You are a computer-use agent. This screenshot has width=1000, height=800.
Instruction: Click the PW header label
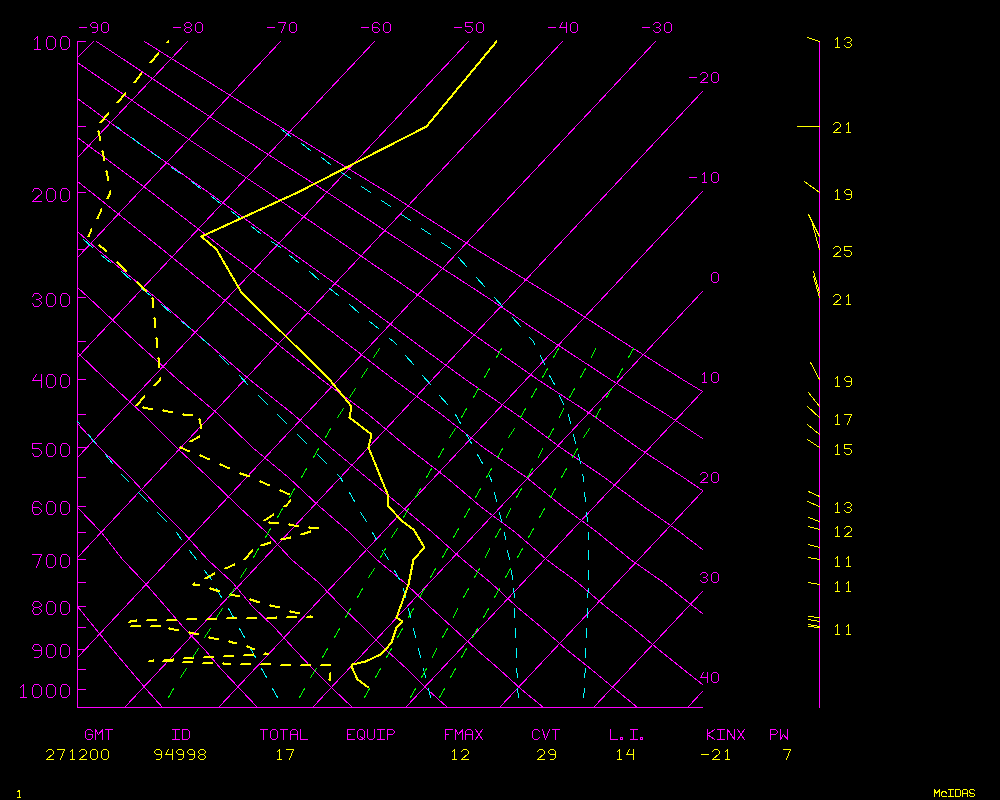(779, 735)
